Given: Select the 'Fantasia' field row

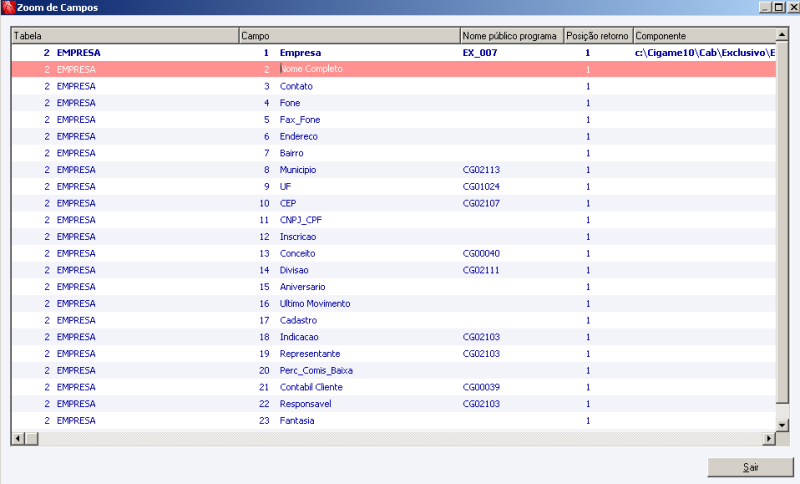Looking at the screenshot, I should [393, 421].
